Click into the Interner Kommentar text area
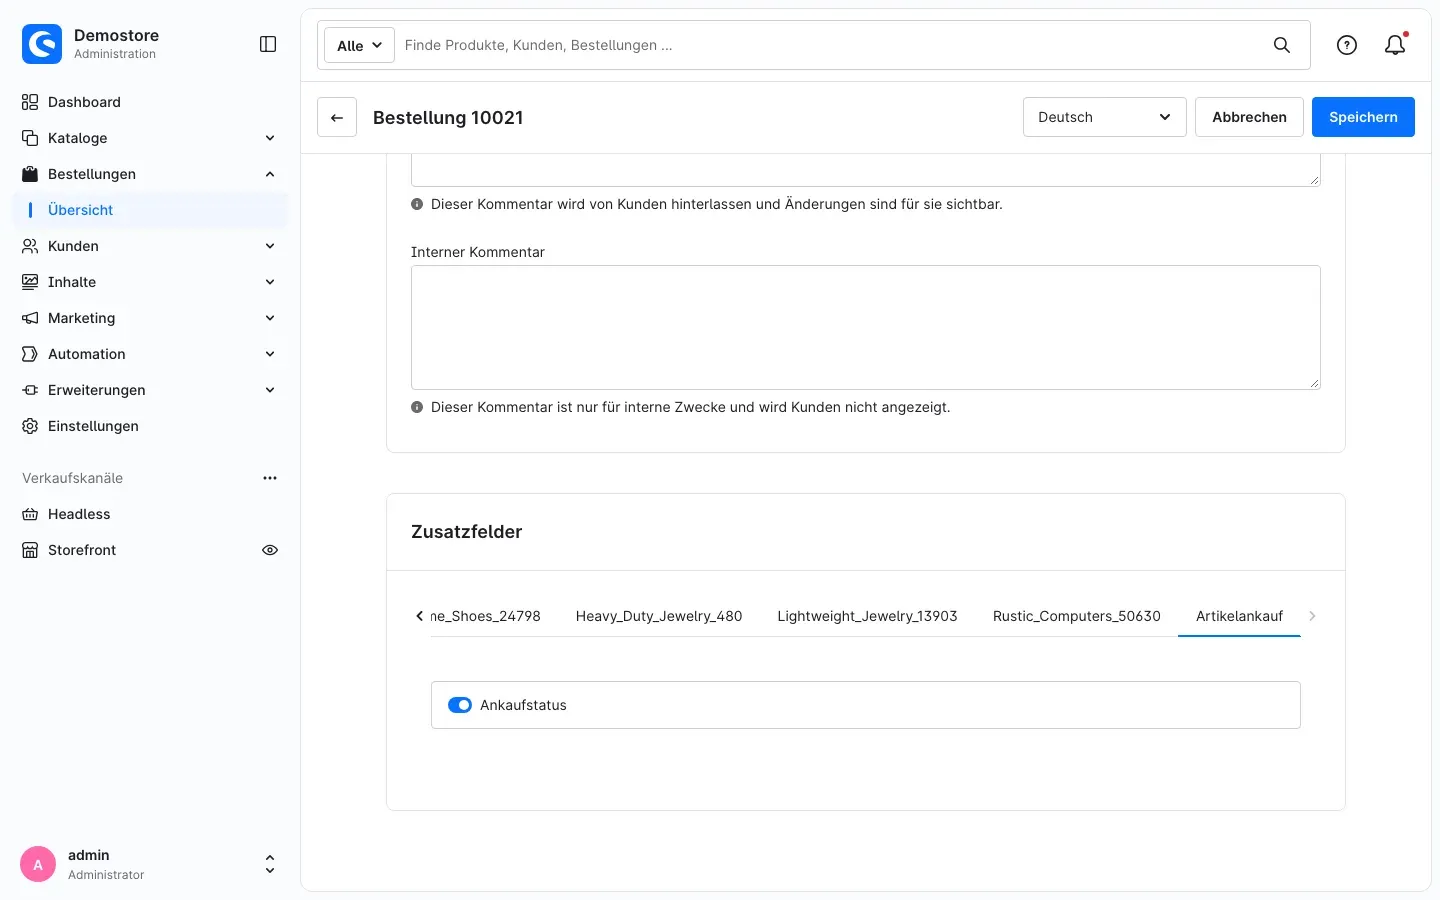Viewport: 1440px width, 900px height. 866,327
